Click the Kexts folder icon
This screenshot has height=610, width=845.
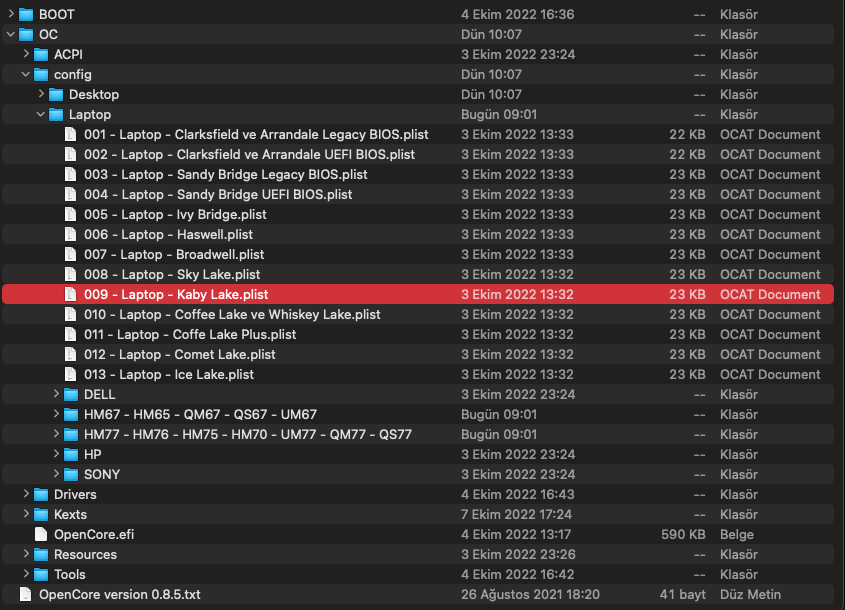41,514
